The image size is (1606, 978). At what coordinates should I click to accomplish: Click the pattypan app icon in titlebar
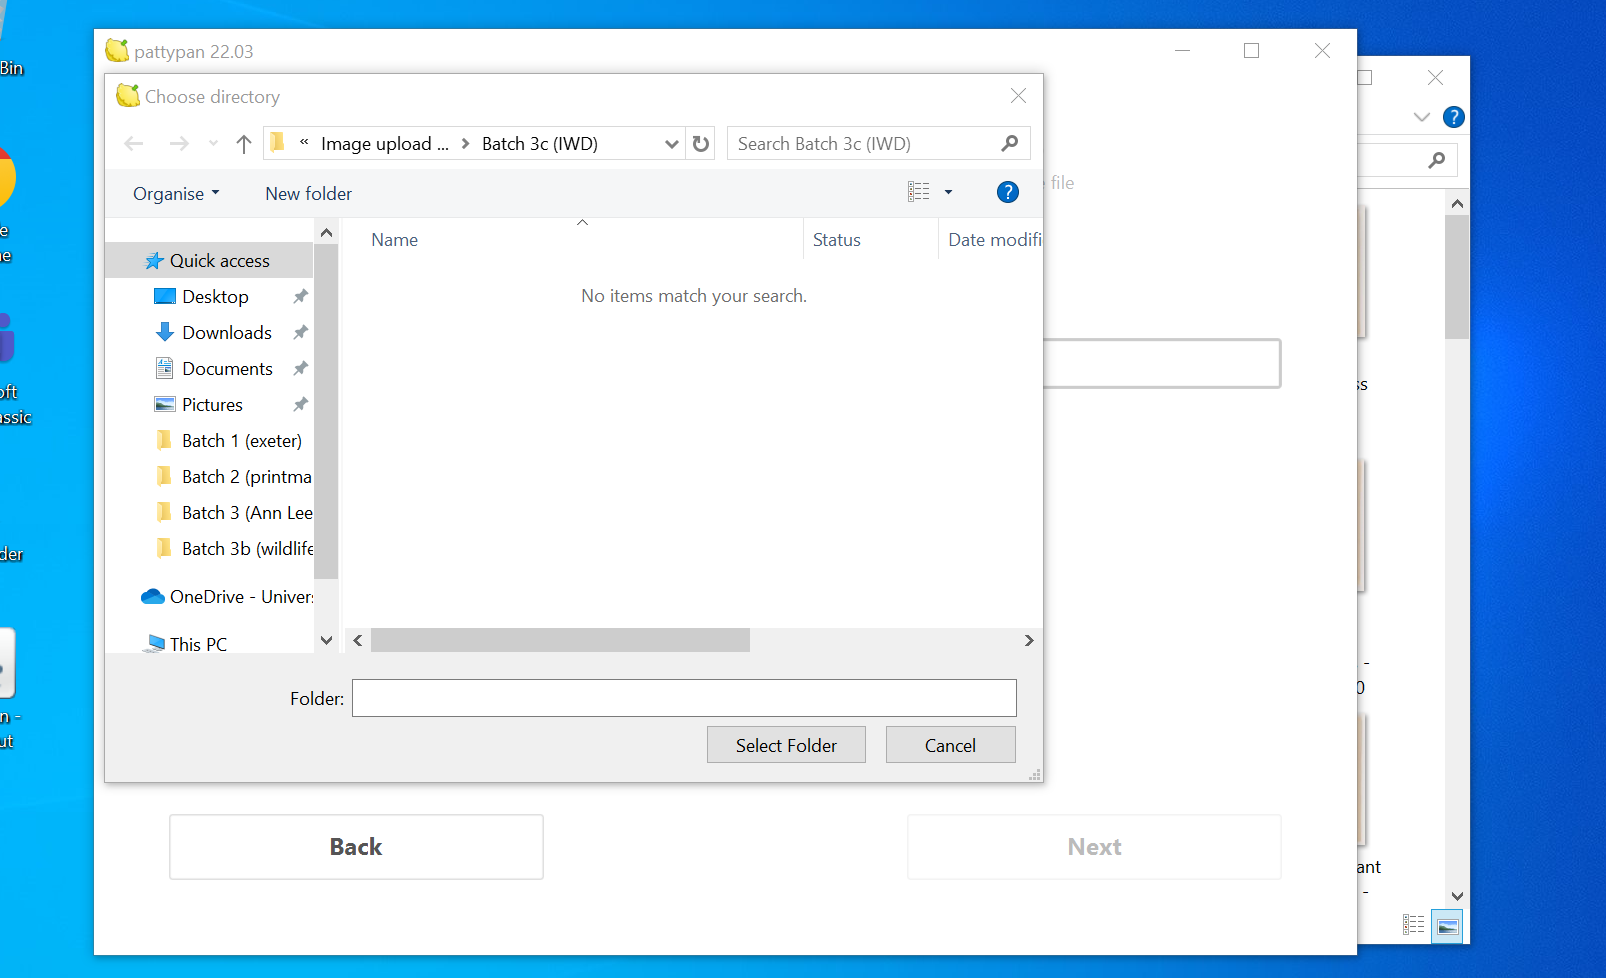(x=117, y=50)
